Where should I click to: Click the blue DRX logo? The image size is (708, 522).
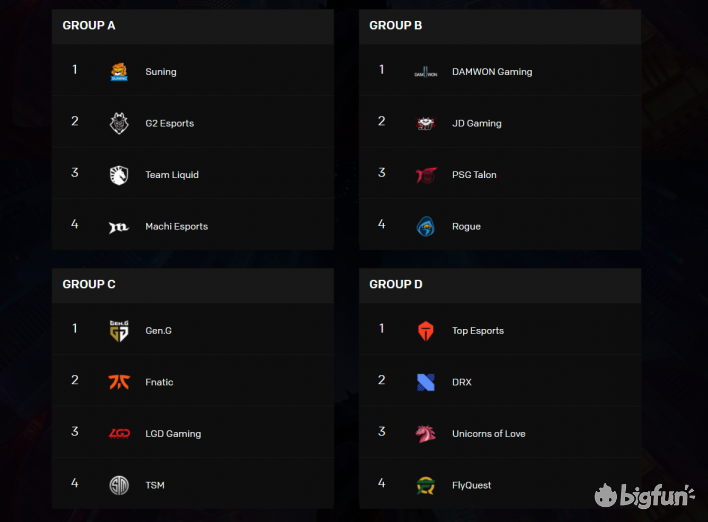coord(426,382)
